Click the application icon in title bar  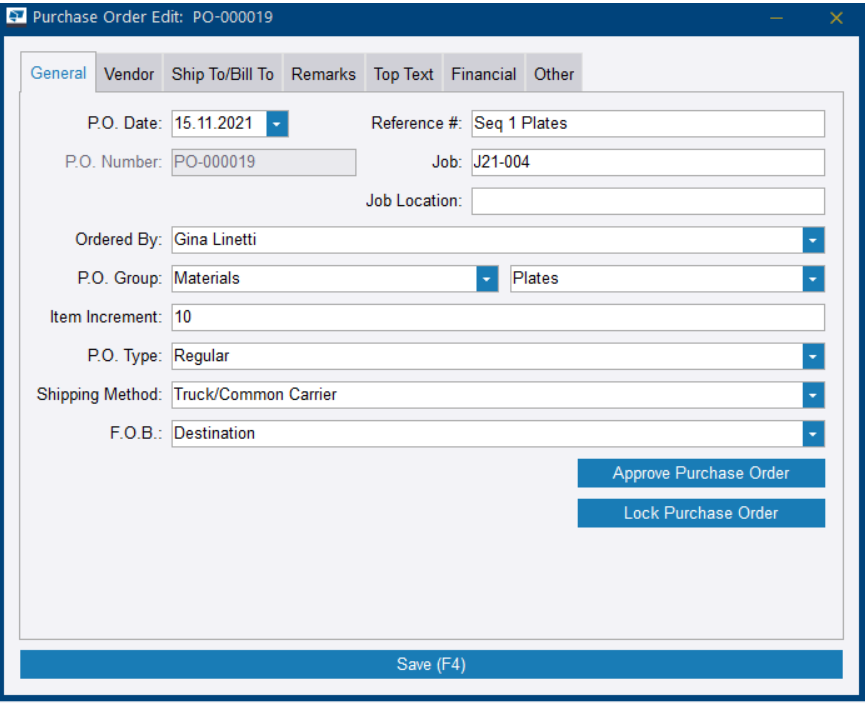(x=16, y=17)
